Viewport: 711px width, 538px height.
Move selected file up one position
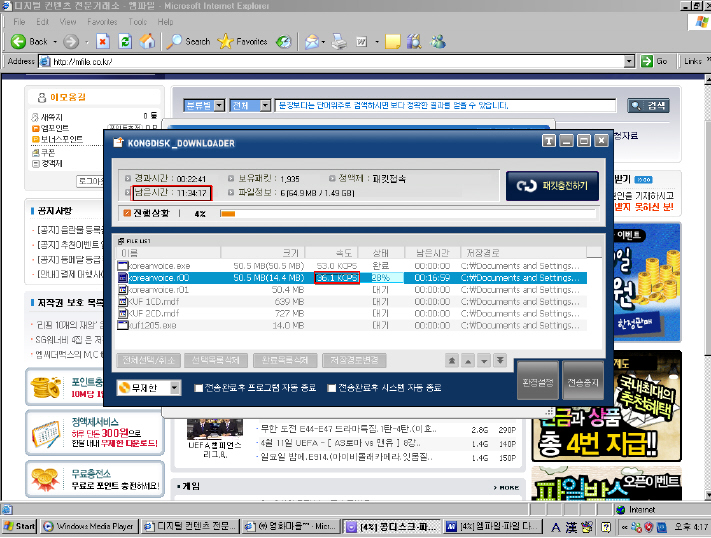pyautogui.click(x=468, y=361)
